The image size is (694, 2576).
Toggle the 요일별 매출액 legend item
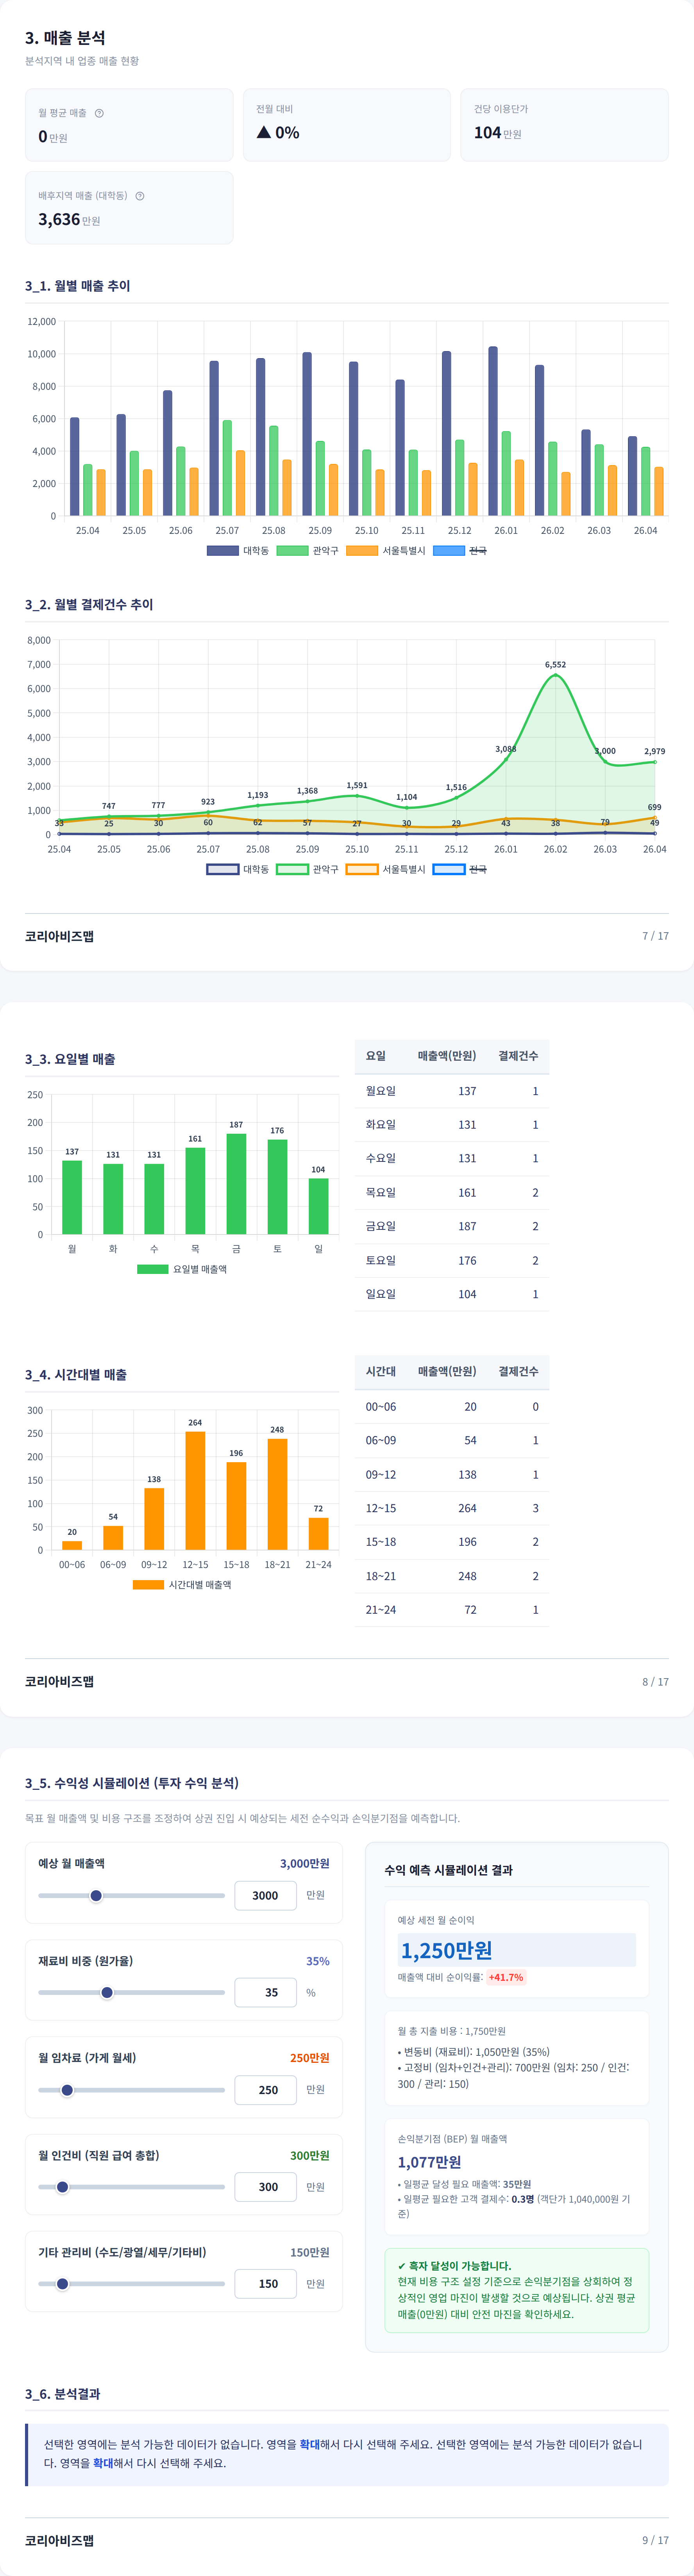click(x=182, y=1269)
